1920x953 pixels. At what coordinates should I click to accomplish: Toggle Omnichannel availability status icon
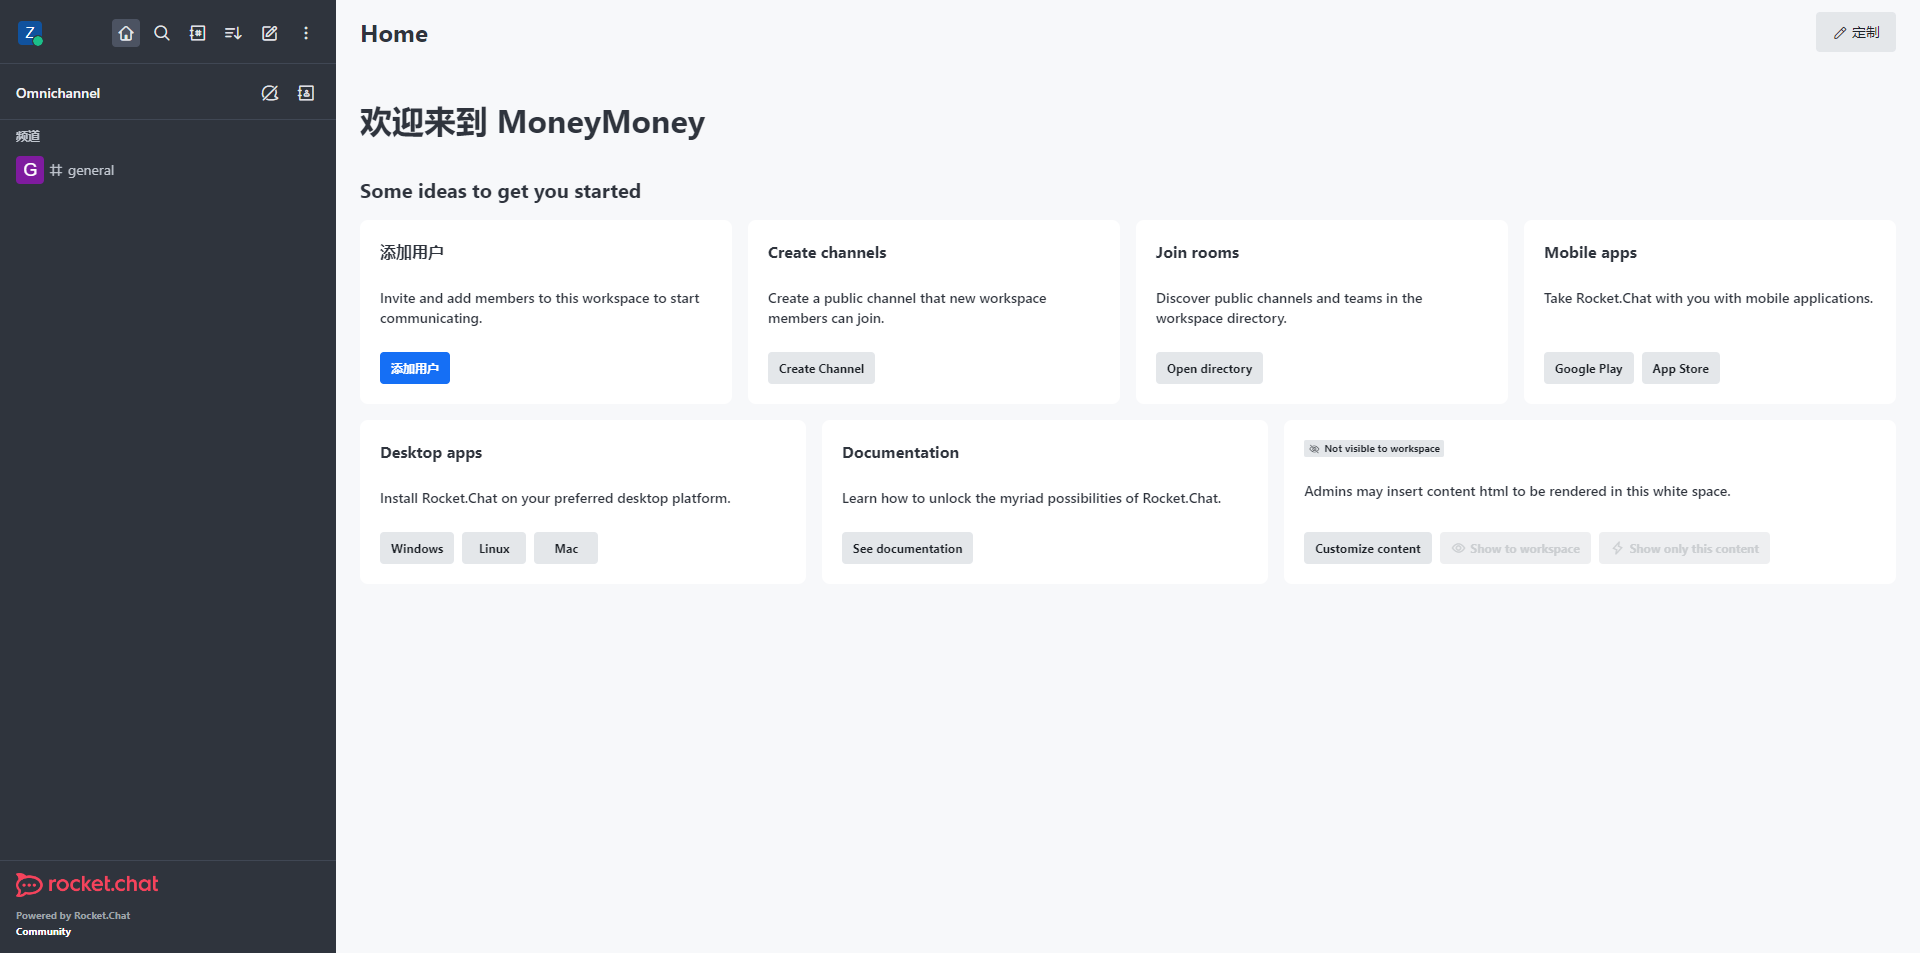270,93
